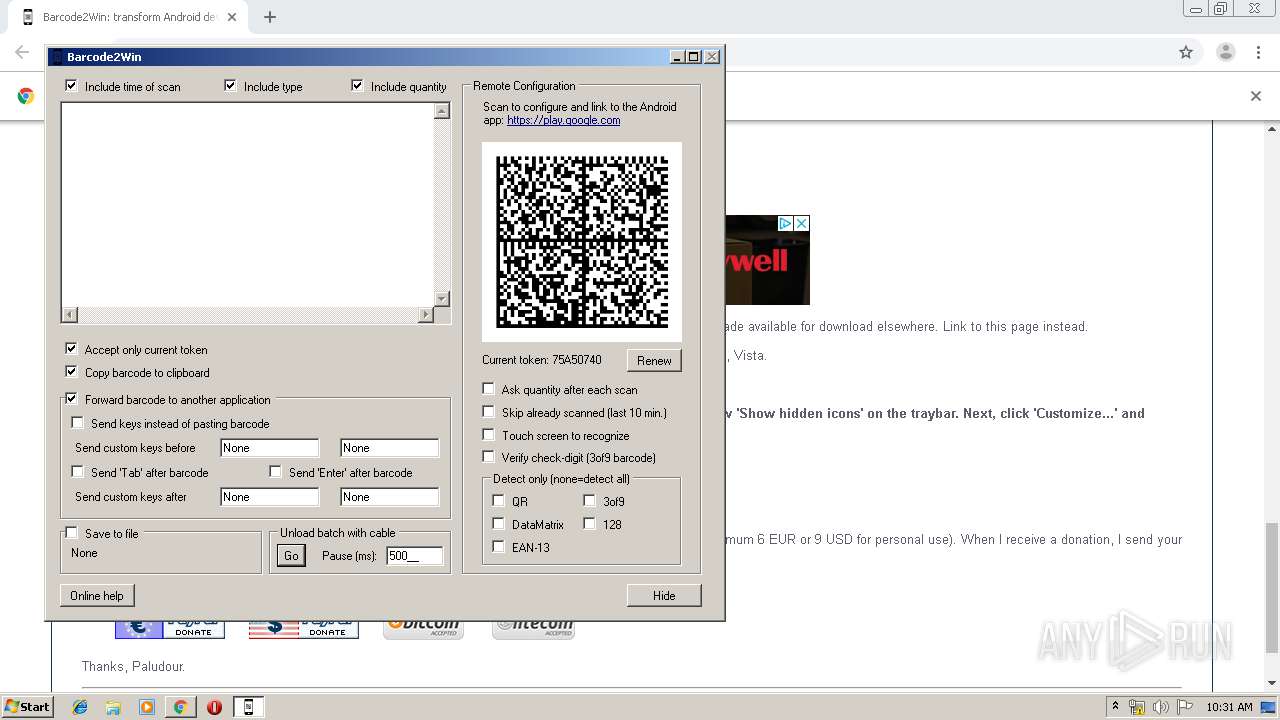The width and height of the screenshot is (1280, 720).
Task: Open the Windows Start menu
Action: click(x=27, y=706)
